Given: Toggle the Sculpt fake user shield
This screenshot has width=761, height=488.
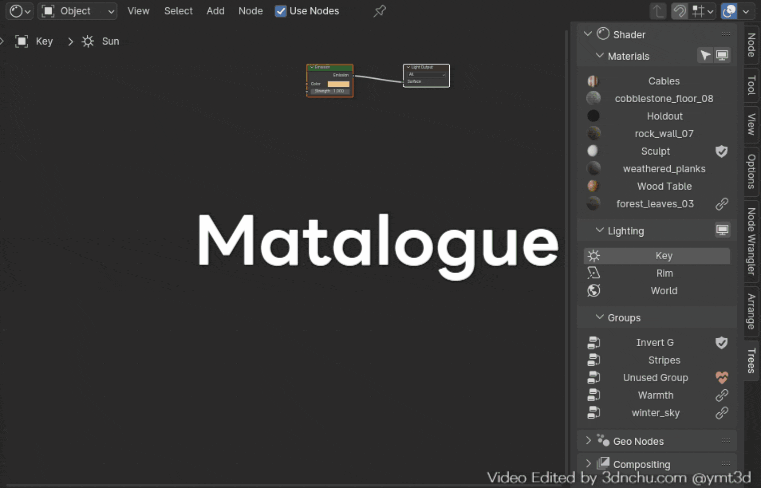Looking at the screenshot, I should click(x=722, y=151).
